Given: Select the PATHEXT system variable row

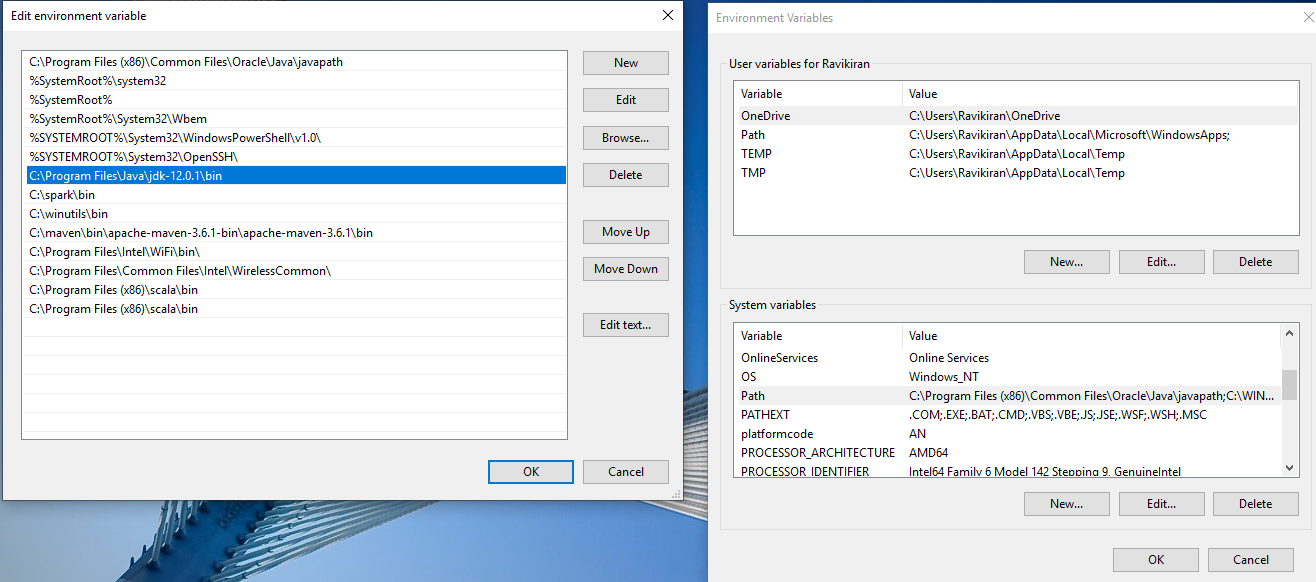Looking at the screenshot, I should [x=765, y=415].
